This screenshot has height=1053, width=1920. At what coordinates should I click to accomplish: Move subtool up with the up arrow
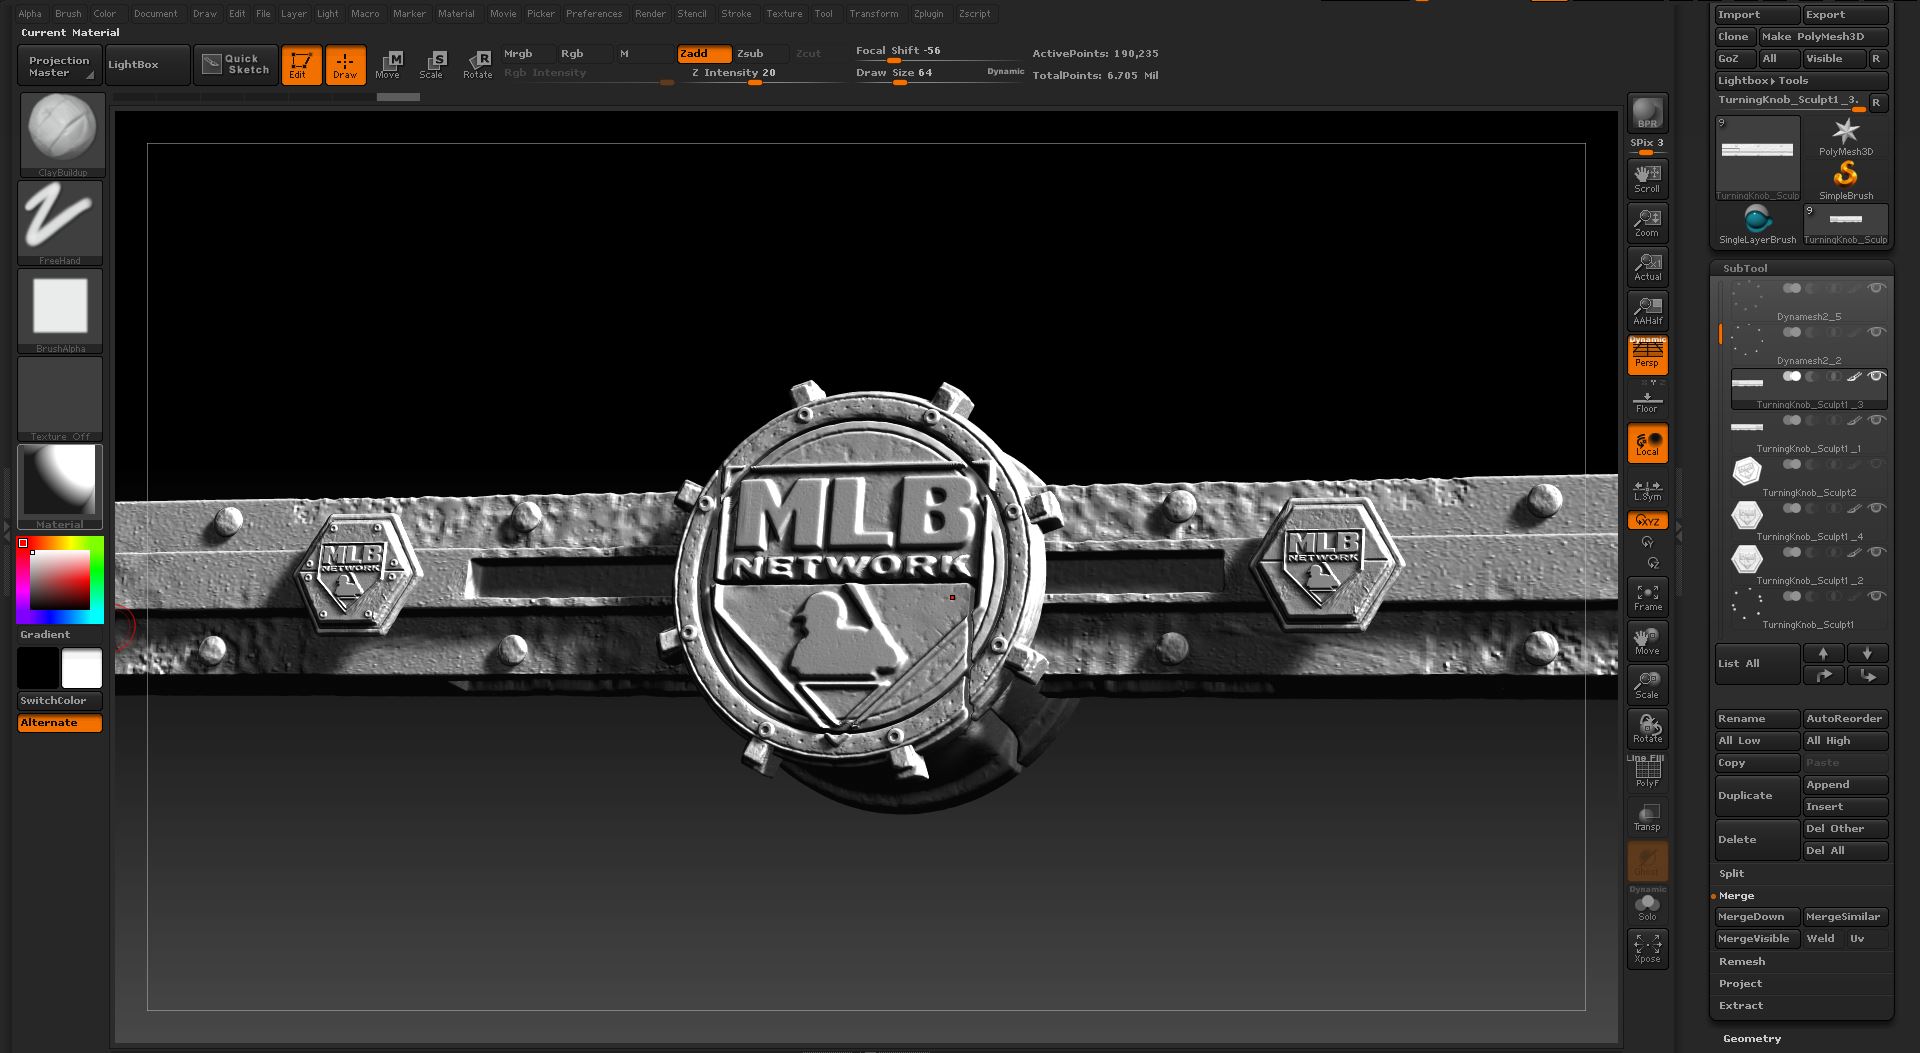point(1823,653)
